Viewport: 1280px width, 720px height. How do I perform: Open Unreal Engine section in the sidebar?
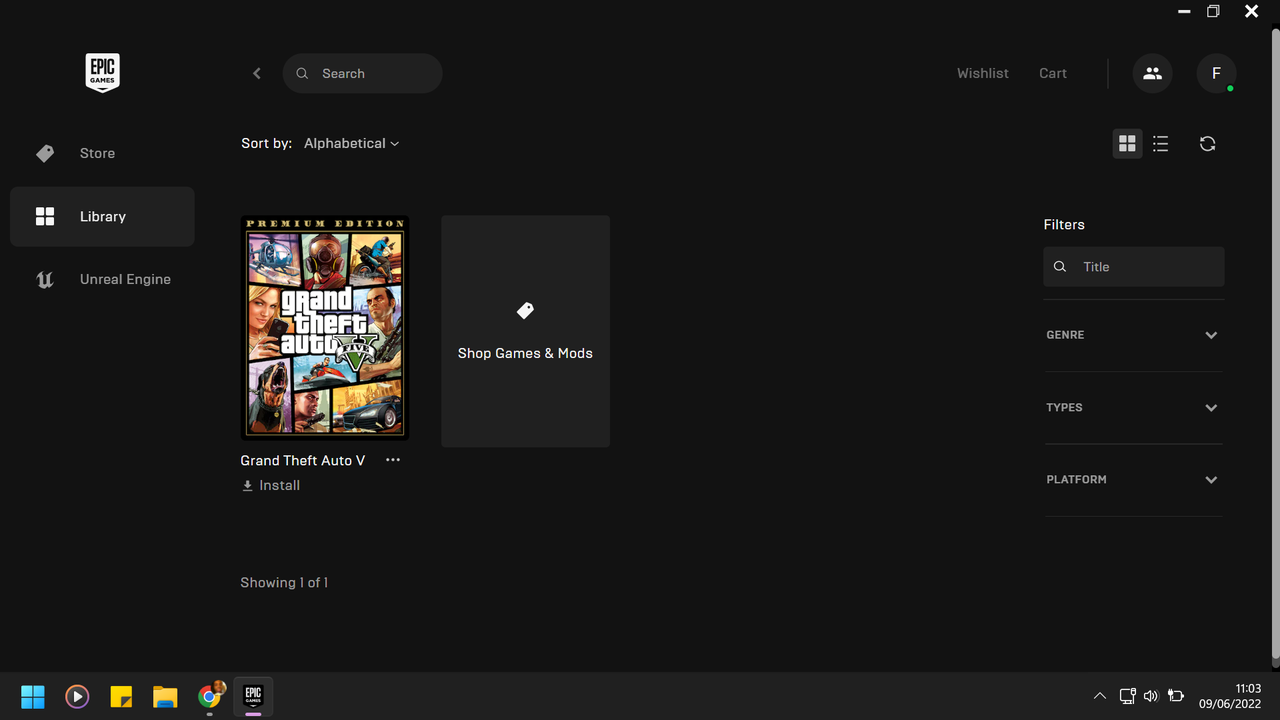tap(102, 279)
